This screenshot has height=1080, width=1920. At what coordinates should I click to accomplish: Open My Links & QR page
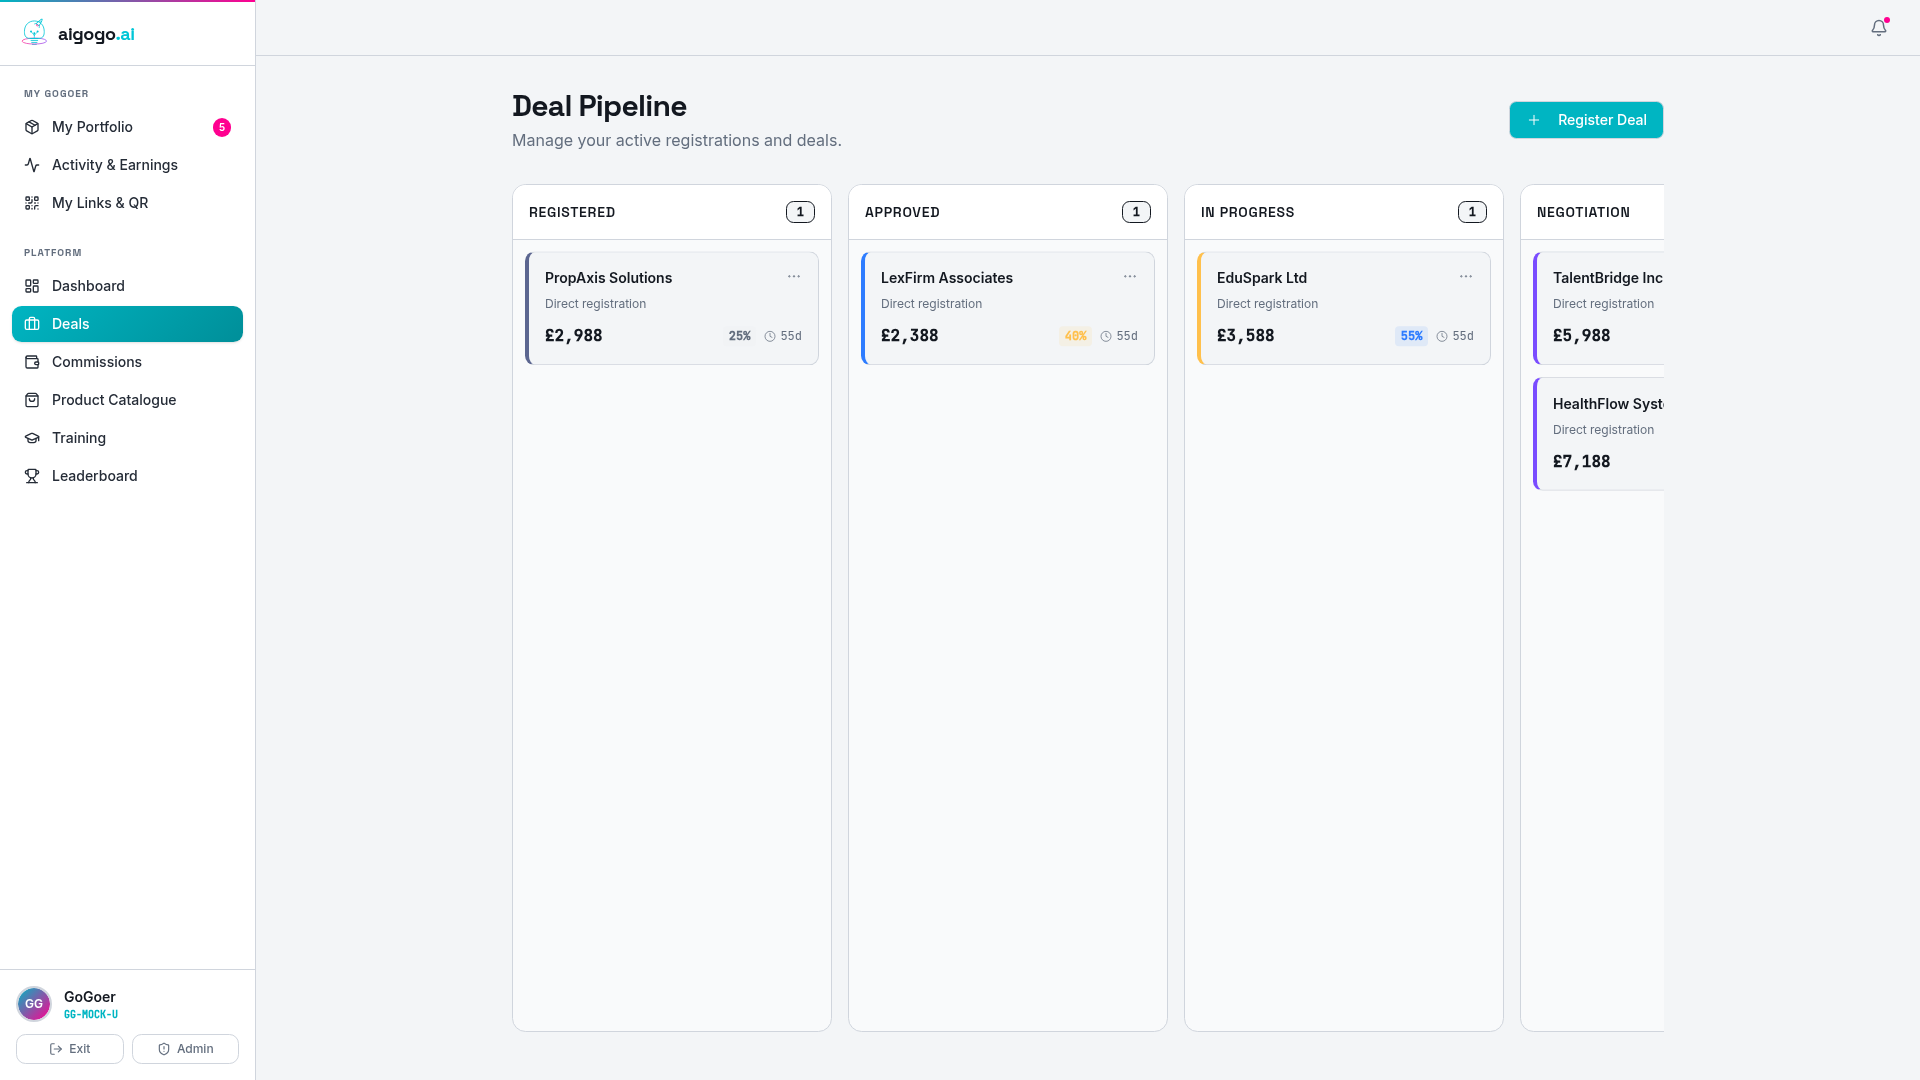(127, 203)
